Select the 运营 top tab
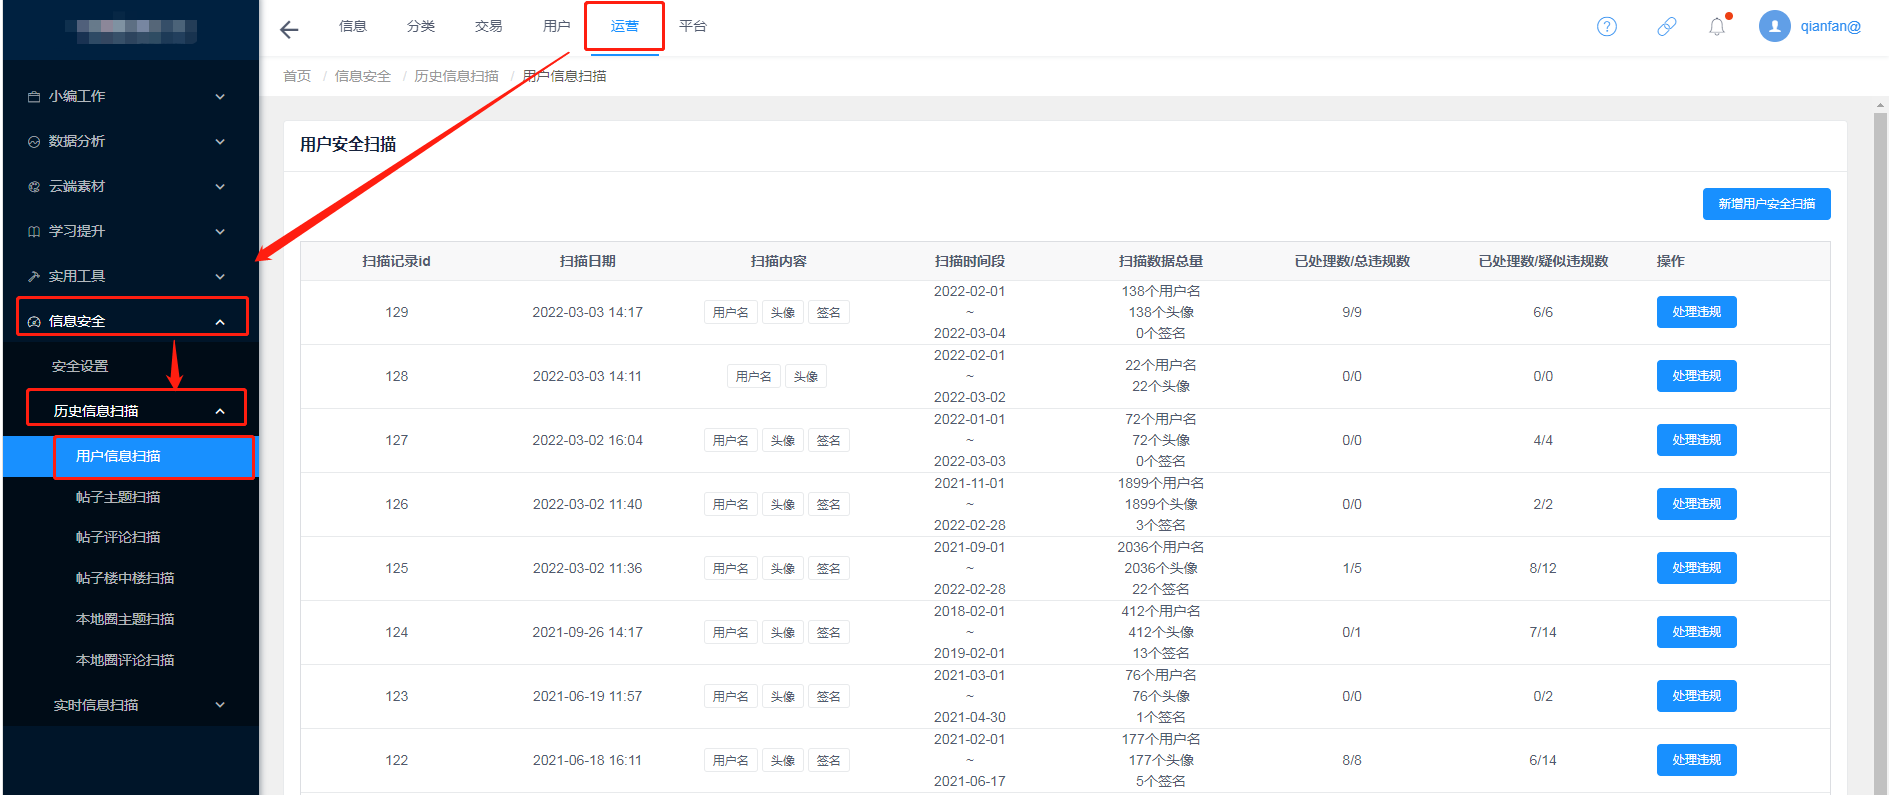Screen dimensions: 1889x795 [x=625, y=26]
